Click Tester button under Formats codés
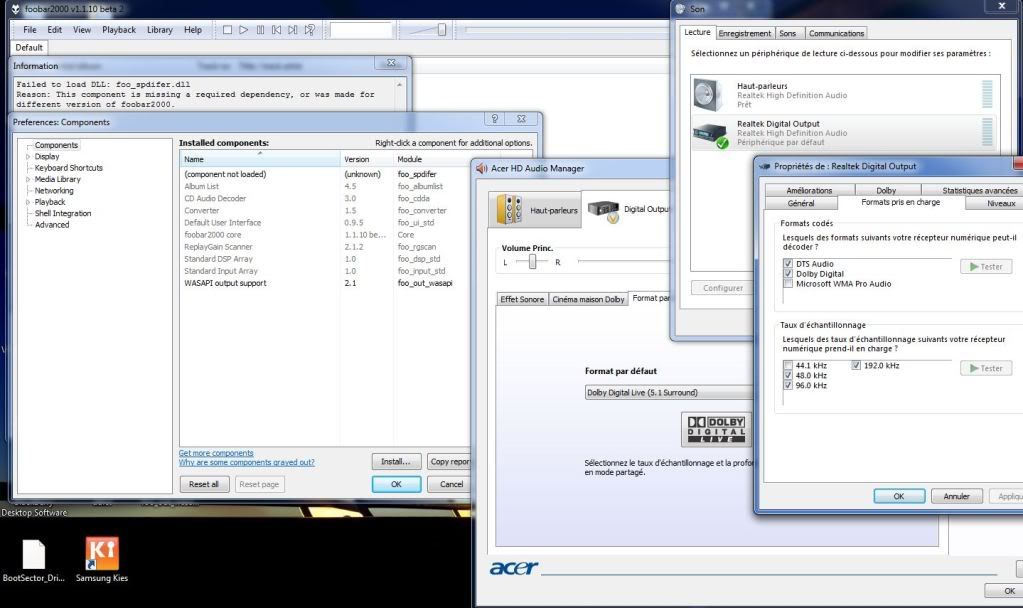Image resolution: width=1023 pixels, height=608 pixels. 986,267
